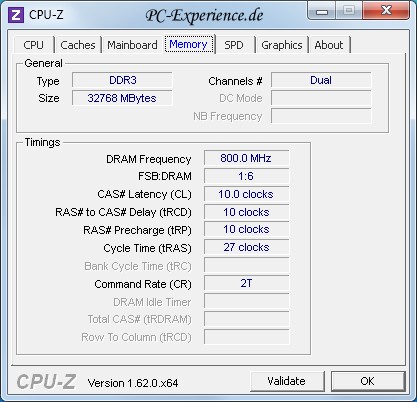The height and width of the screenshot is (402, 417).
Task: Click the CAS# Latency 10.0 clocks field
Action: pyautogui.click(x=246, y=194)
